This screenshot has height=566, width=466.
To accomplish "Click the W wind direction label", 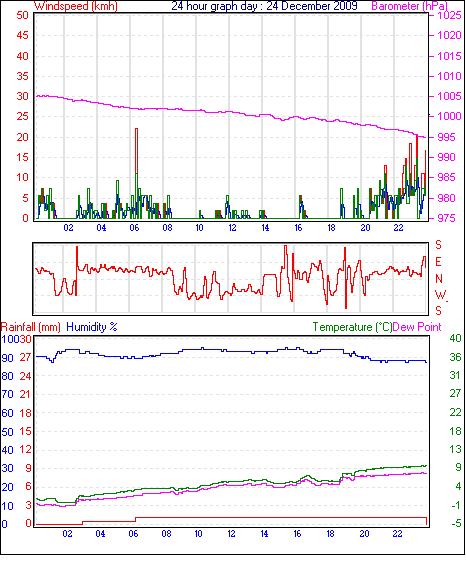I will pyautogui.click(x=440, y=295).
